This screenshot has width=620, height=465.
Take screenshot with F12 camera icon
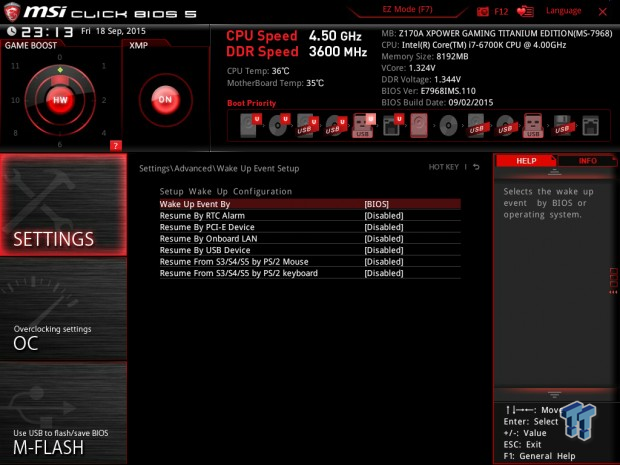pyautogui.click(x=482, y=11)
